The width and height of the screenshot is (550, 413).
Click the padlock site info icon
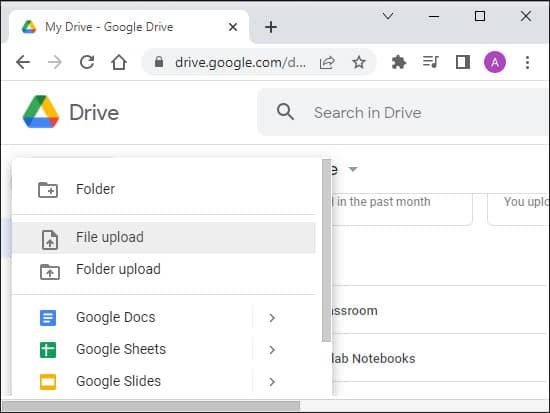tap(159, 62)
